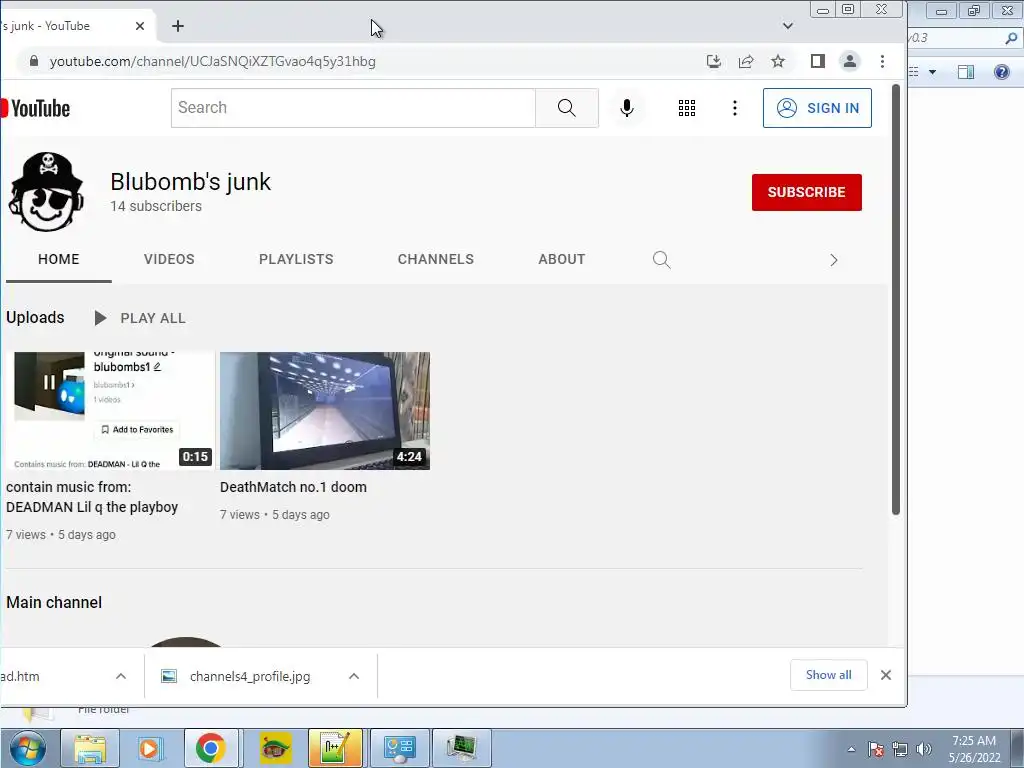Switch to the HOME tab
The width and height of the screenshot is (1024, 768).
59,259
